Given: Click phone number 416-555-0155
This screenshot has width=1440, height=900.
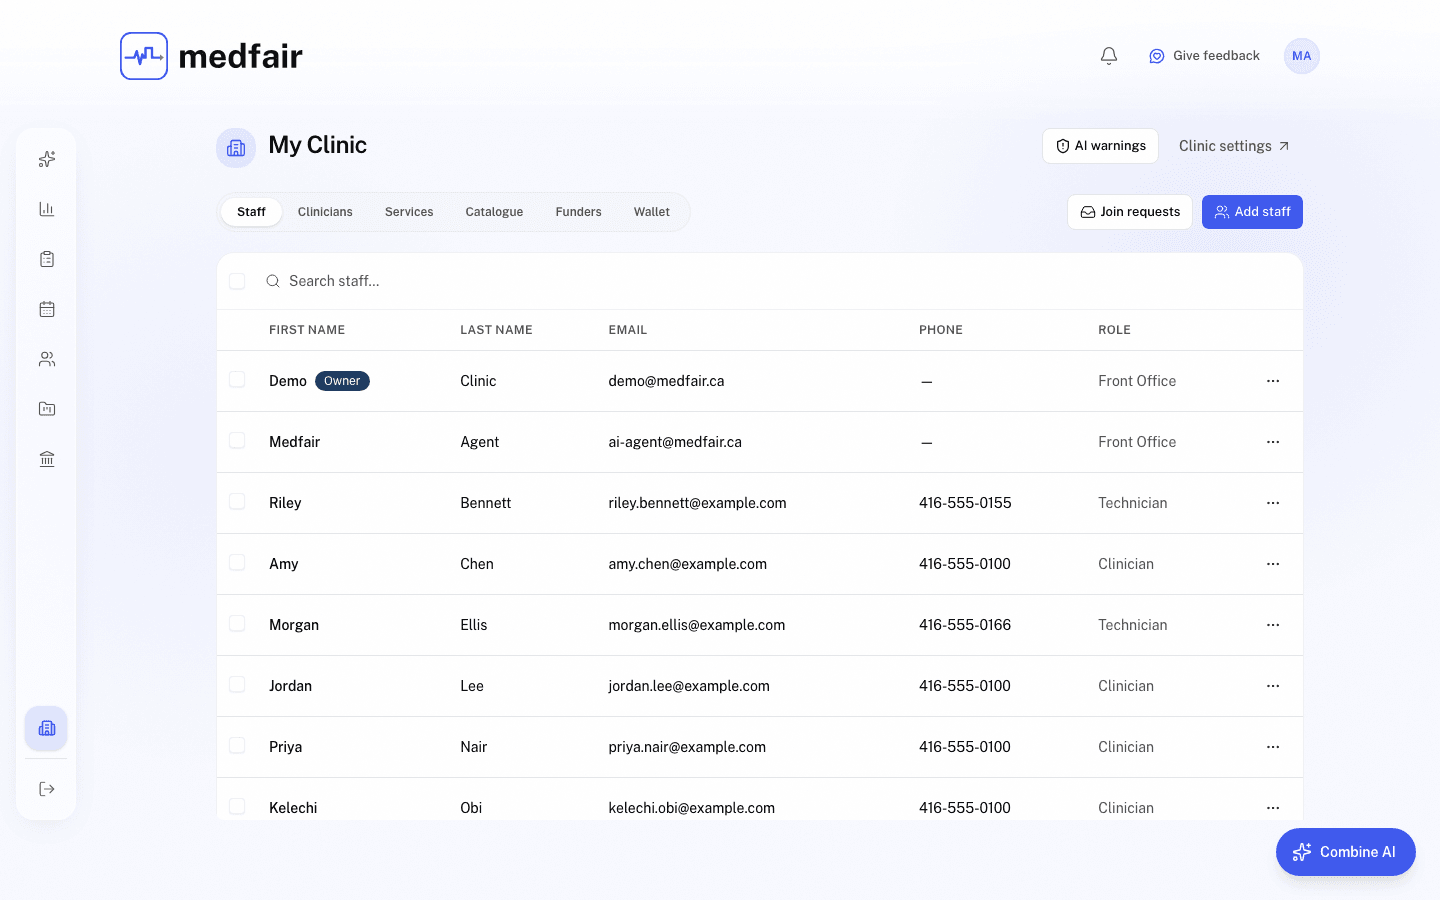Looking at the screenshot, I should click(965, 503).
